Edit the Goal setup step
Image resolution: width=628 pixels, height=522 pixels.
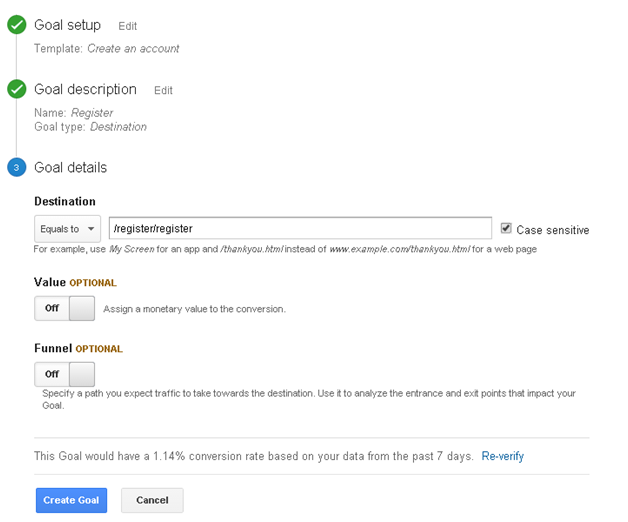click(127, 26)
